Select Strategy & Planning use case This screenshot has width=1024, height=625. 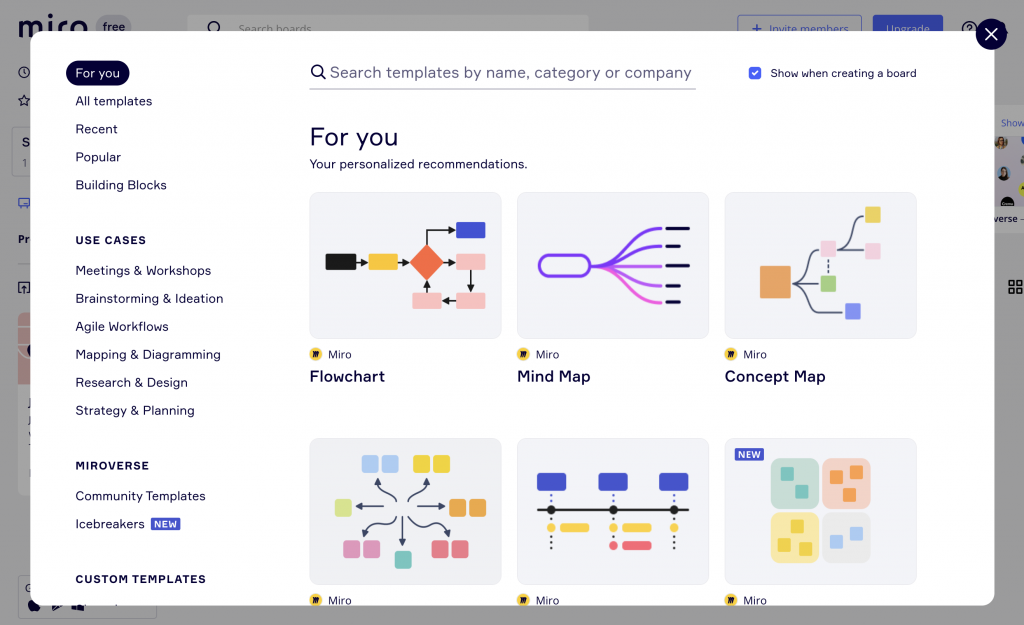[x=135, y=411]
